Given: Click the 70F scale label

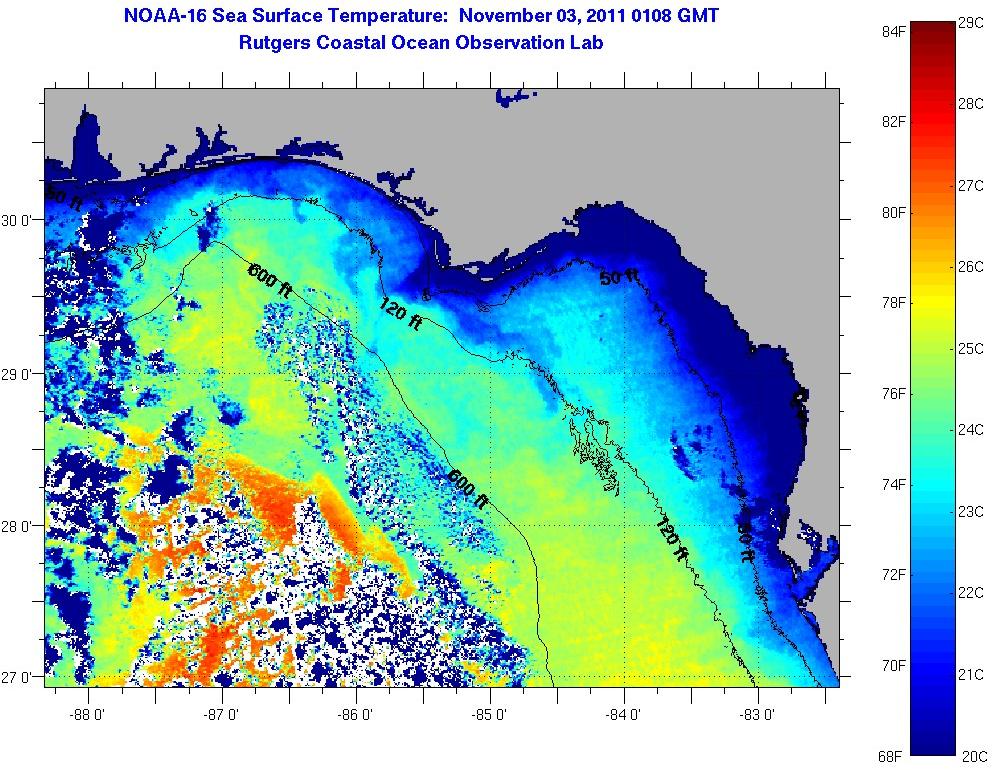Looking at the screenshot, I should pos(893,665).
